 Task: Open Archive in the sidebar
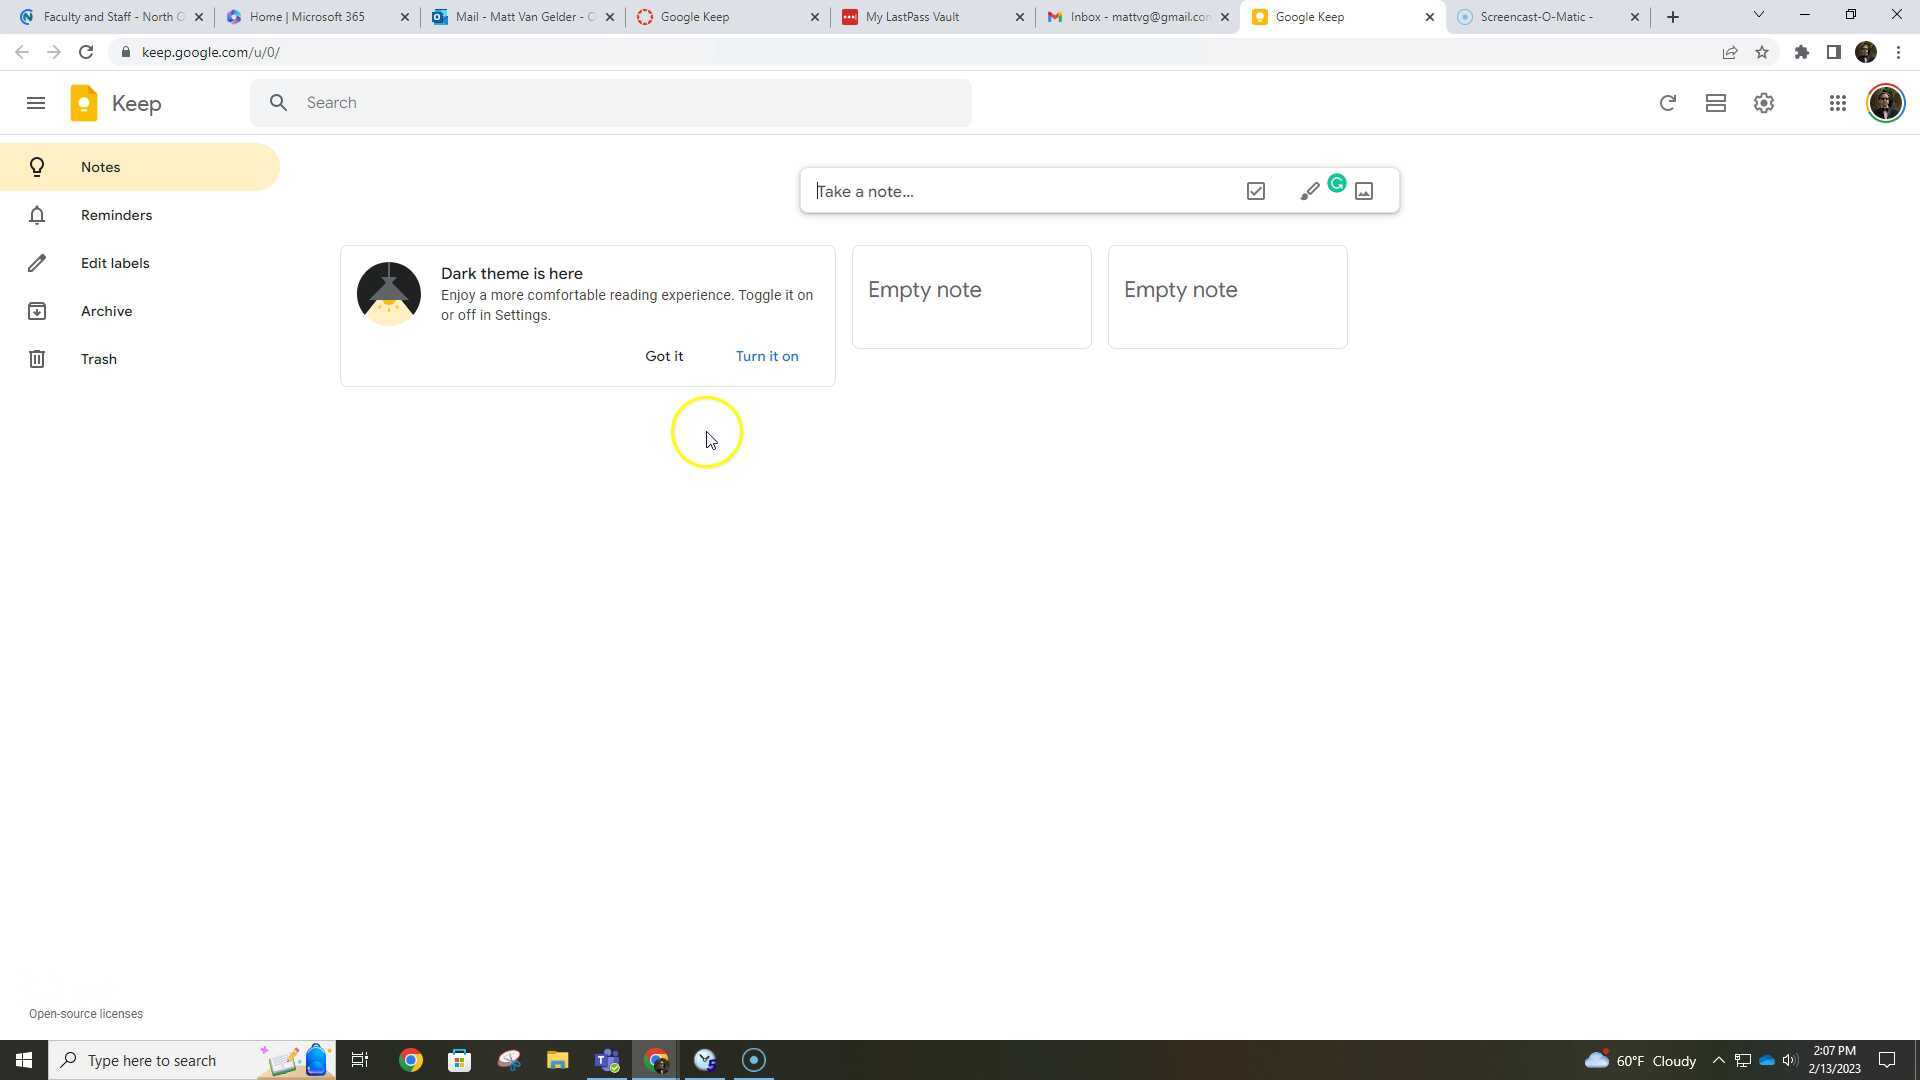[140, 311]
